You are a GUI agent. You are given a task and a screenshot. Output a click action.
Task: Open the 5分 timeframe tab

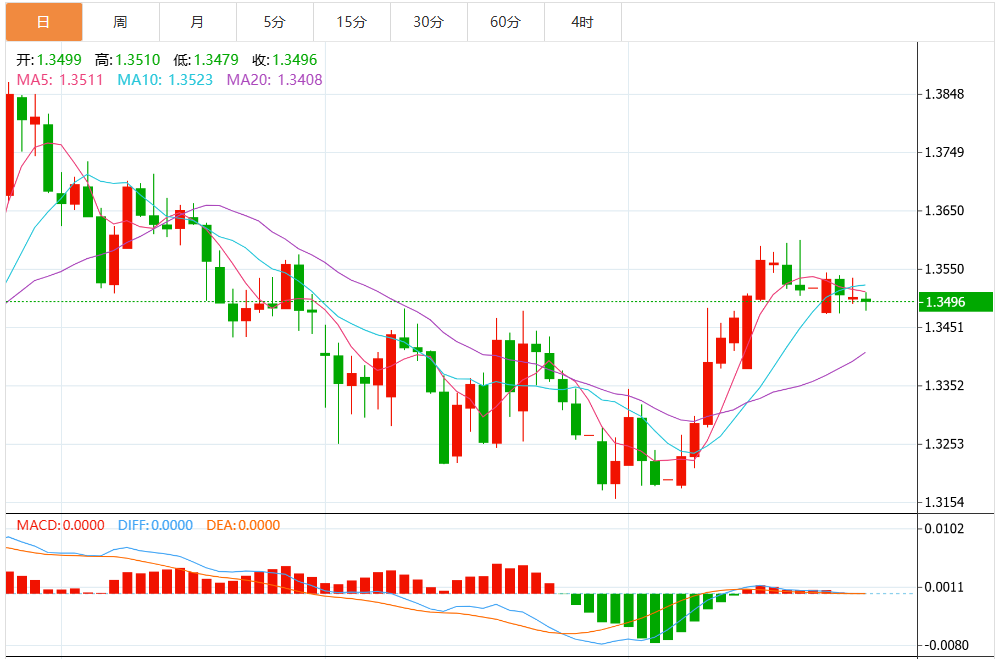pos(275,22)
